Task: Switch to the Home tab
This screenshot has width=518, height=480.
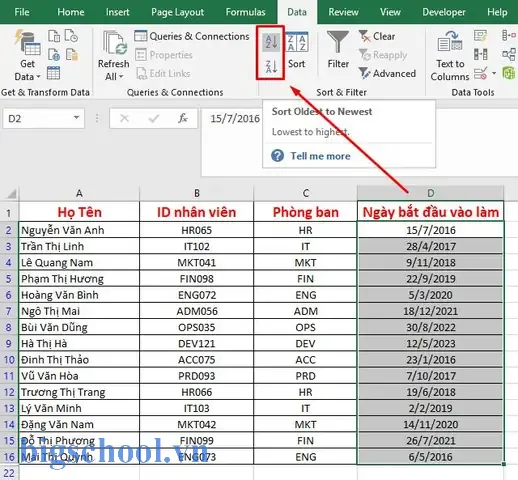Action: tap(70, 12)
